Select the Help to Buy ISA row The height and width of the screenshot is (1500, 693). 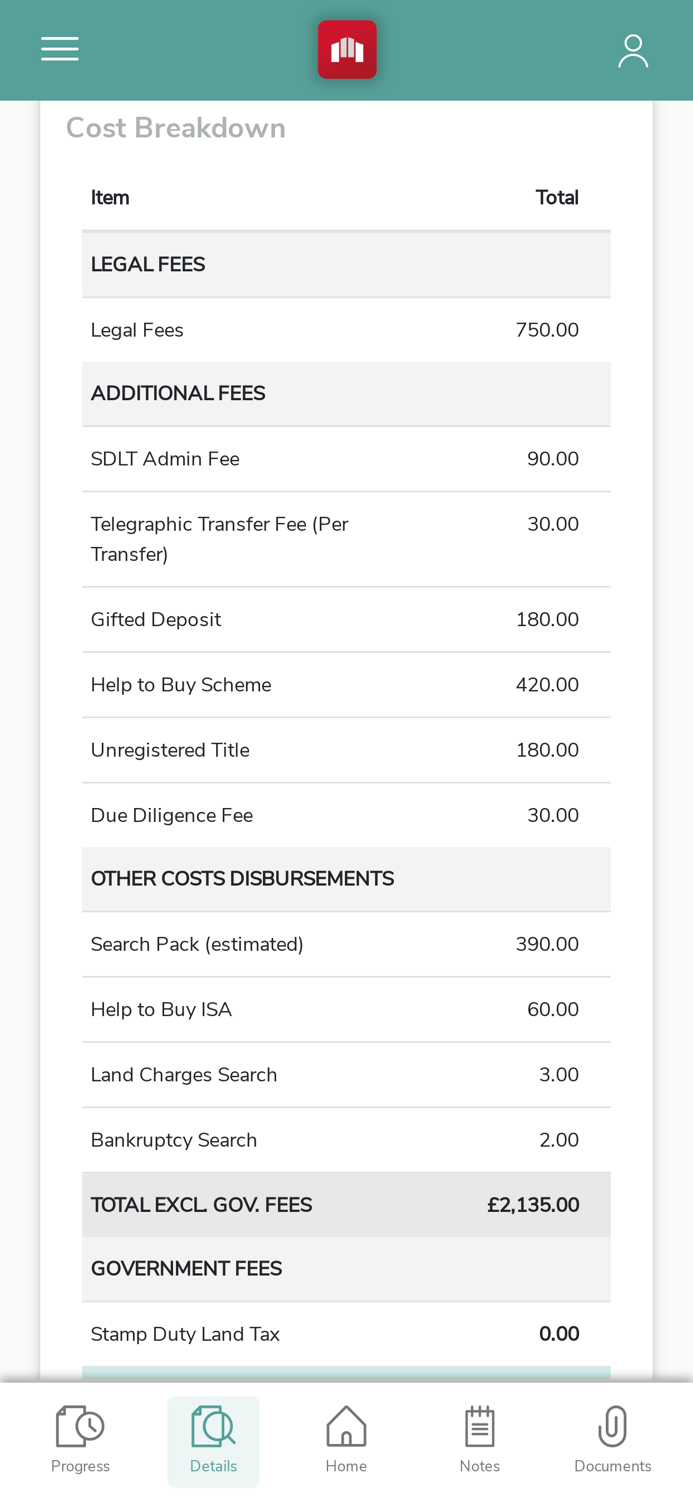pos(346,1010)
